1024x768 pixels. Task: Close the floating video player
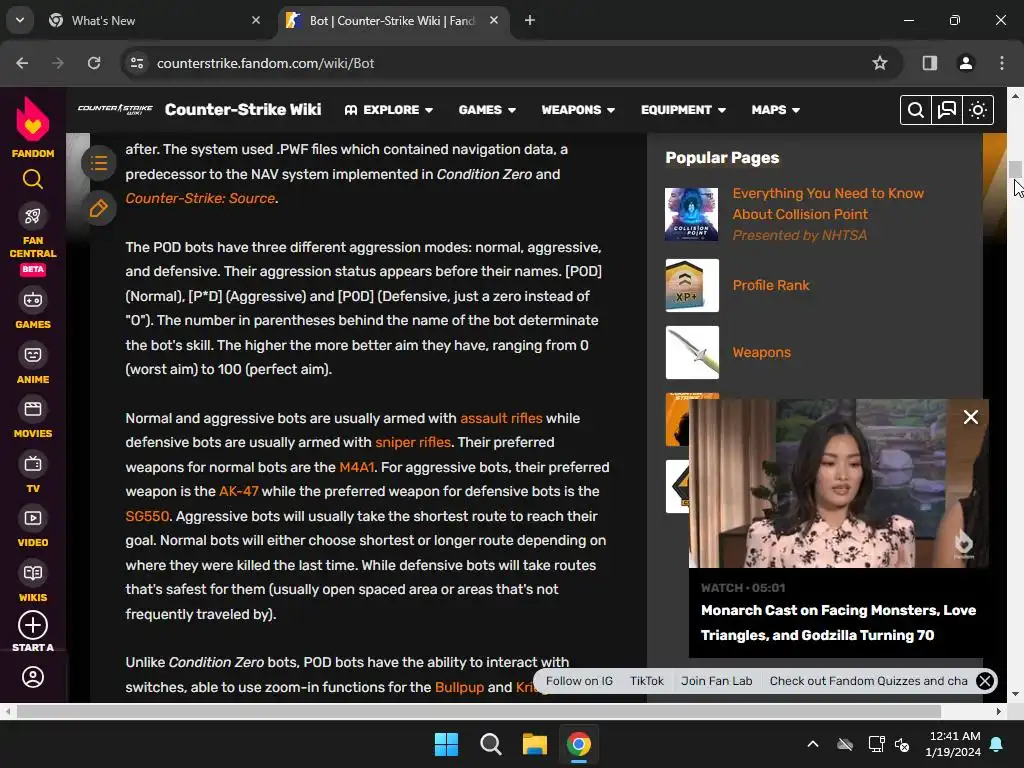[970, 417]
